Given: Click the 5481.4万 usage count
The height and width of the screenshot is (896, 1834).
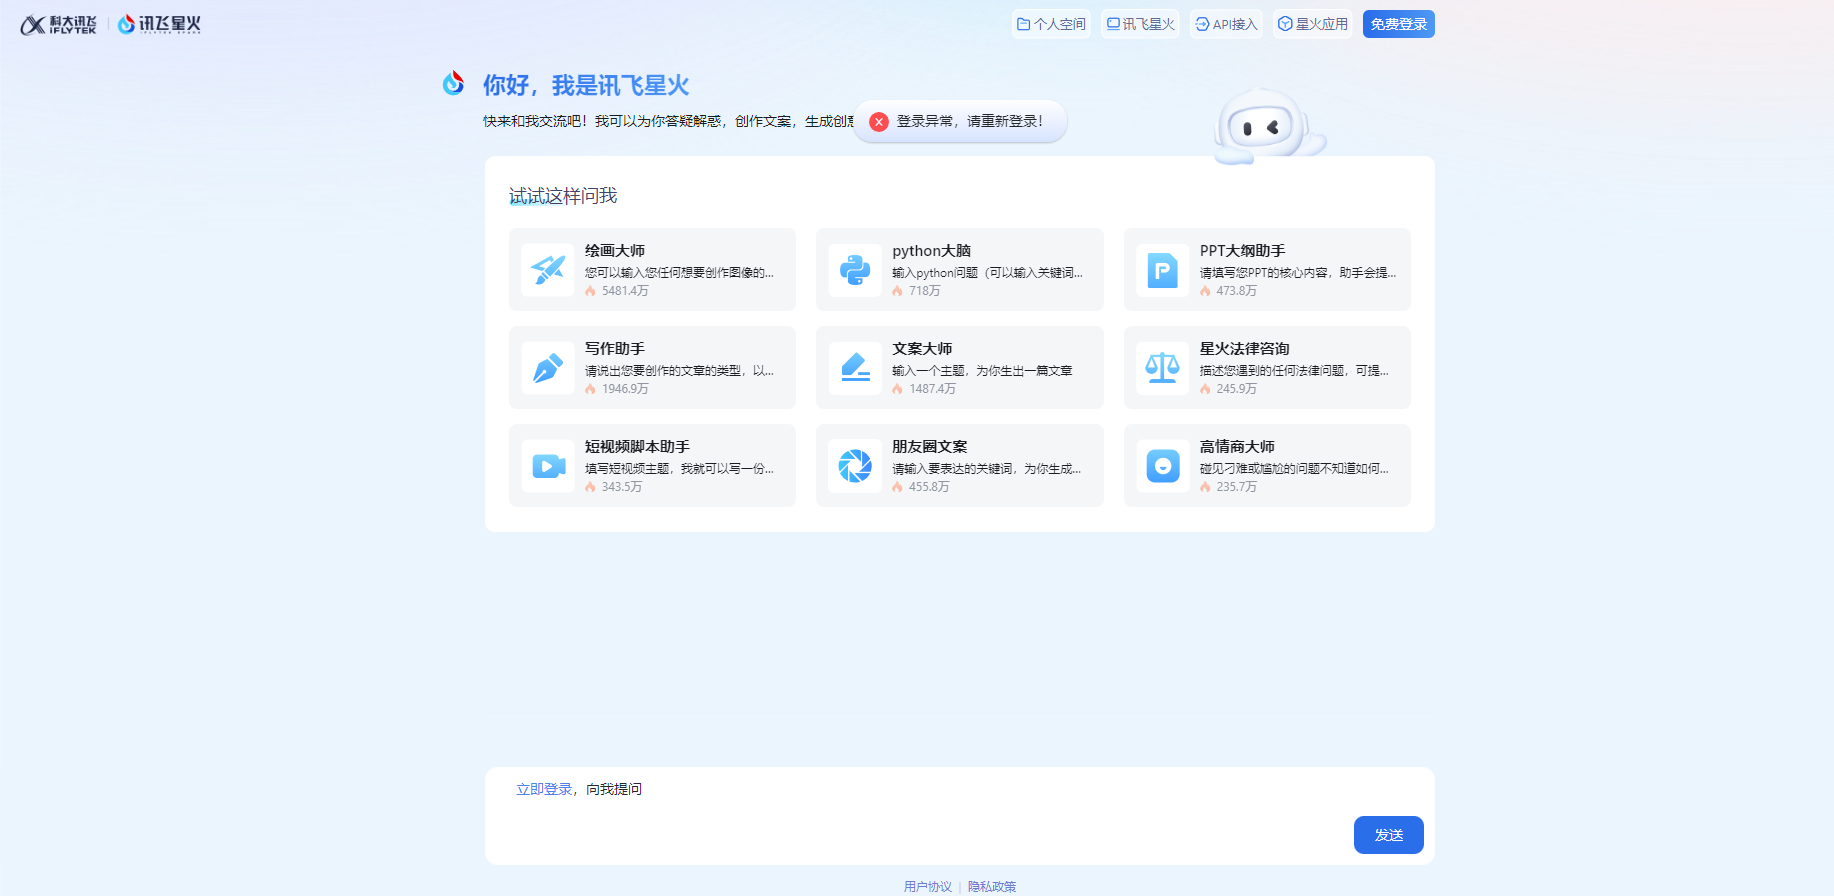Looking at the screenshot, I should tap(625, 291).
